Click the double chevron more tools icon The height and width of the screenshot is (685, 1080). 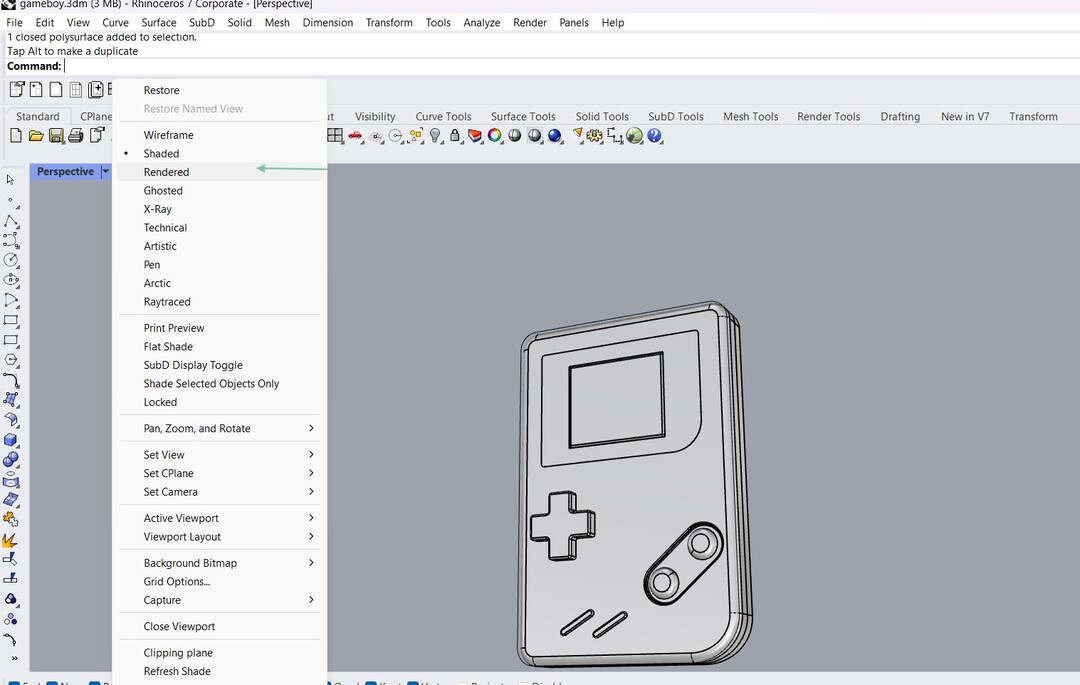coord(14,658)
